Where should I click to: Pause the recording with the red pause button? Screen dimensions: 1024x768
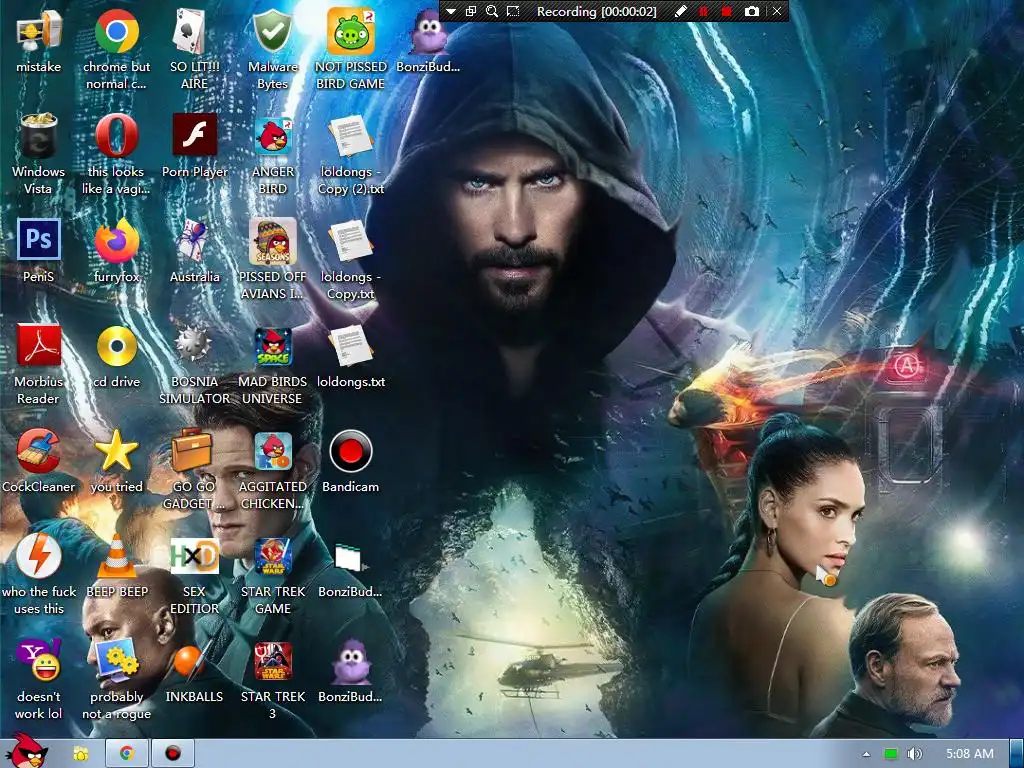pos(704,11)
